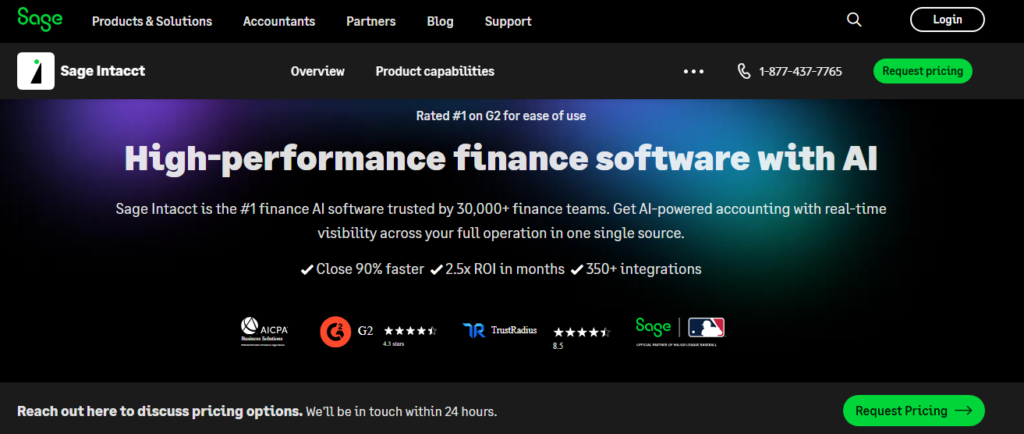Click the phone handset icon

(x=744, y=71)
